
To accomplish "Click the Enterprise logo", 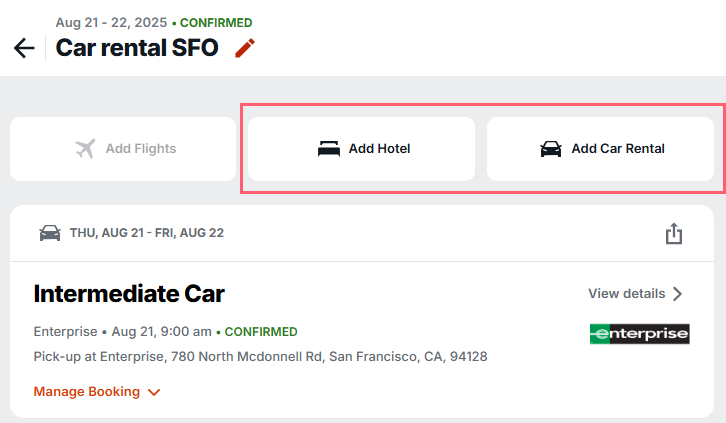I will coord(639,334).
